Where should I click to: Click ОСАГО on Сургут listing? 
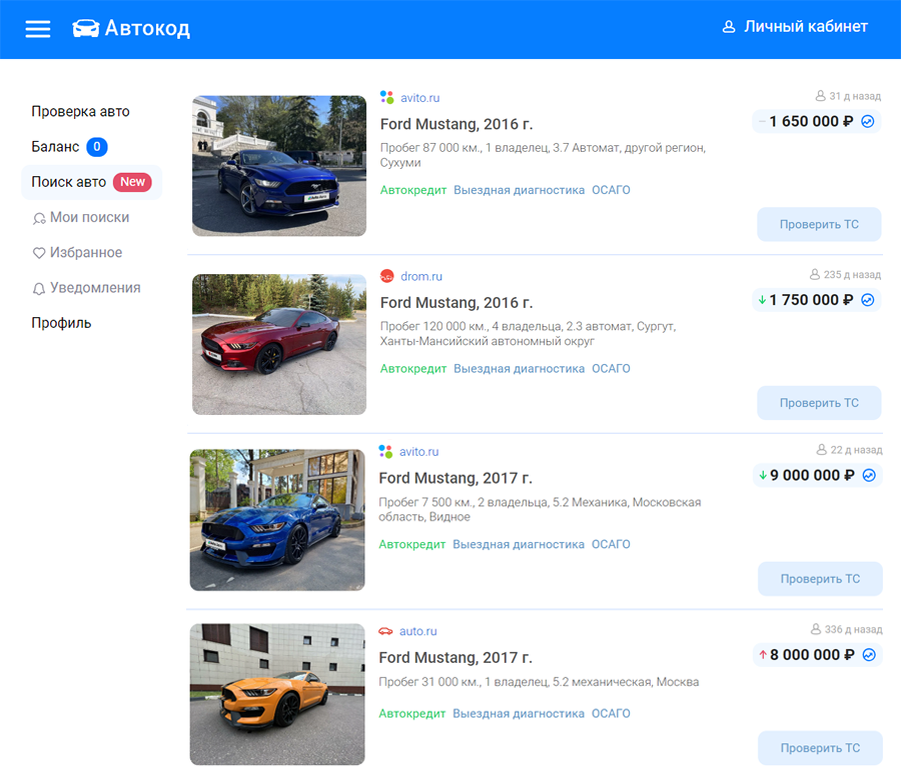coord(611,369)
